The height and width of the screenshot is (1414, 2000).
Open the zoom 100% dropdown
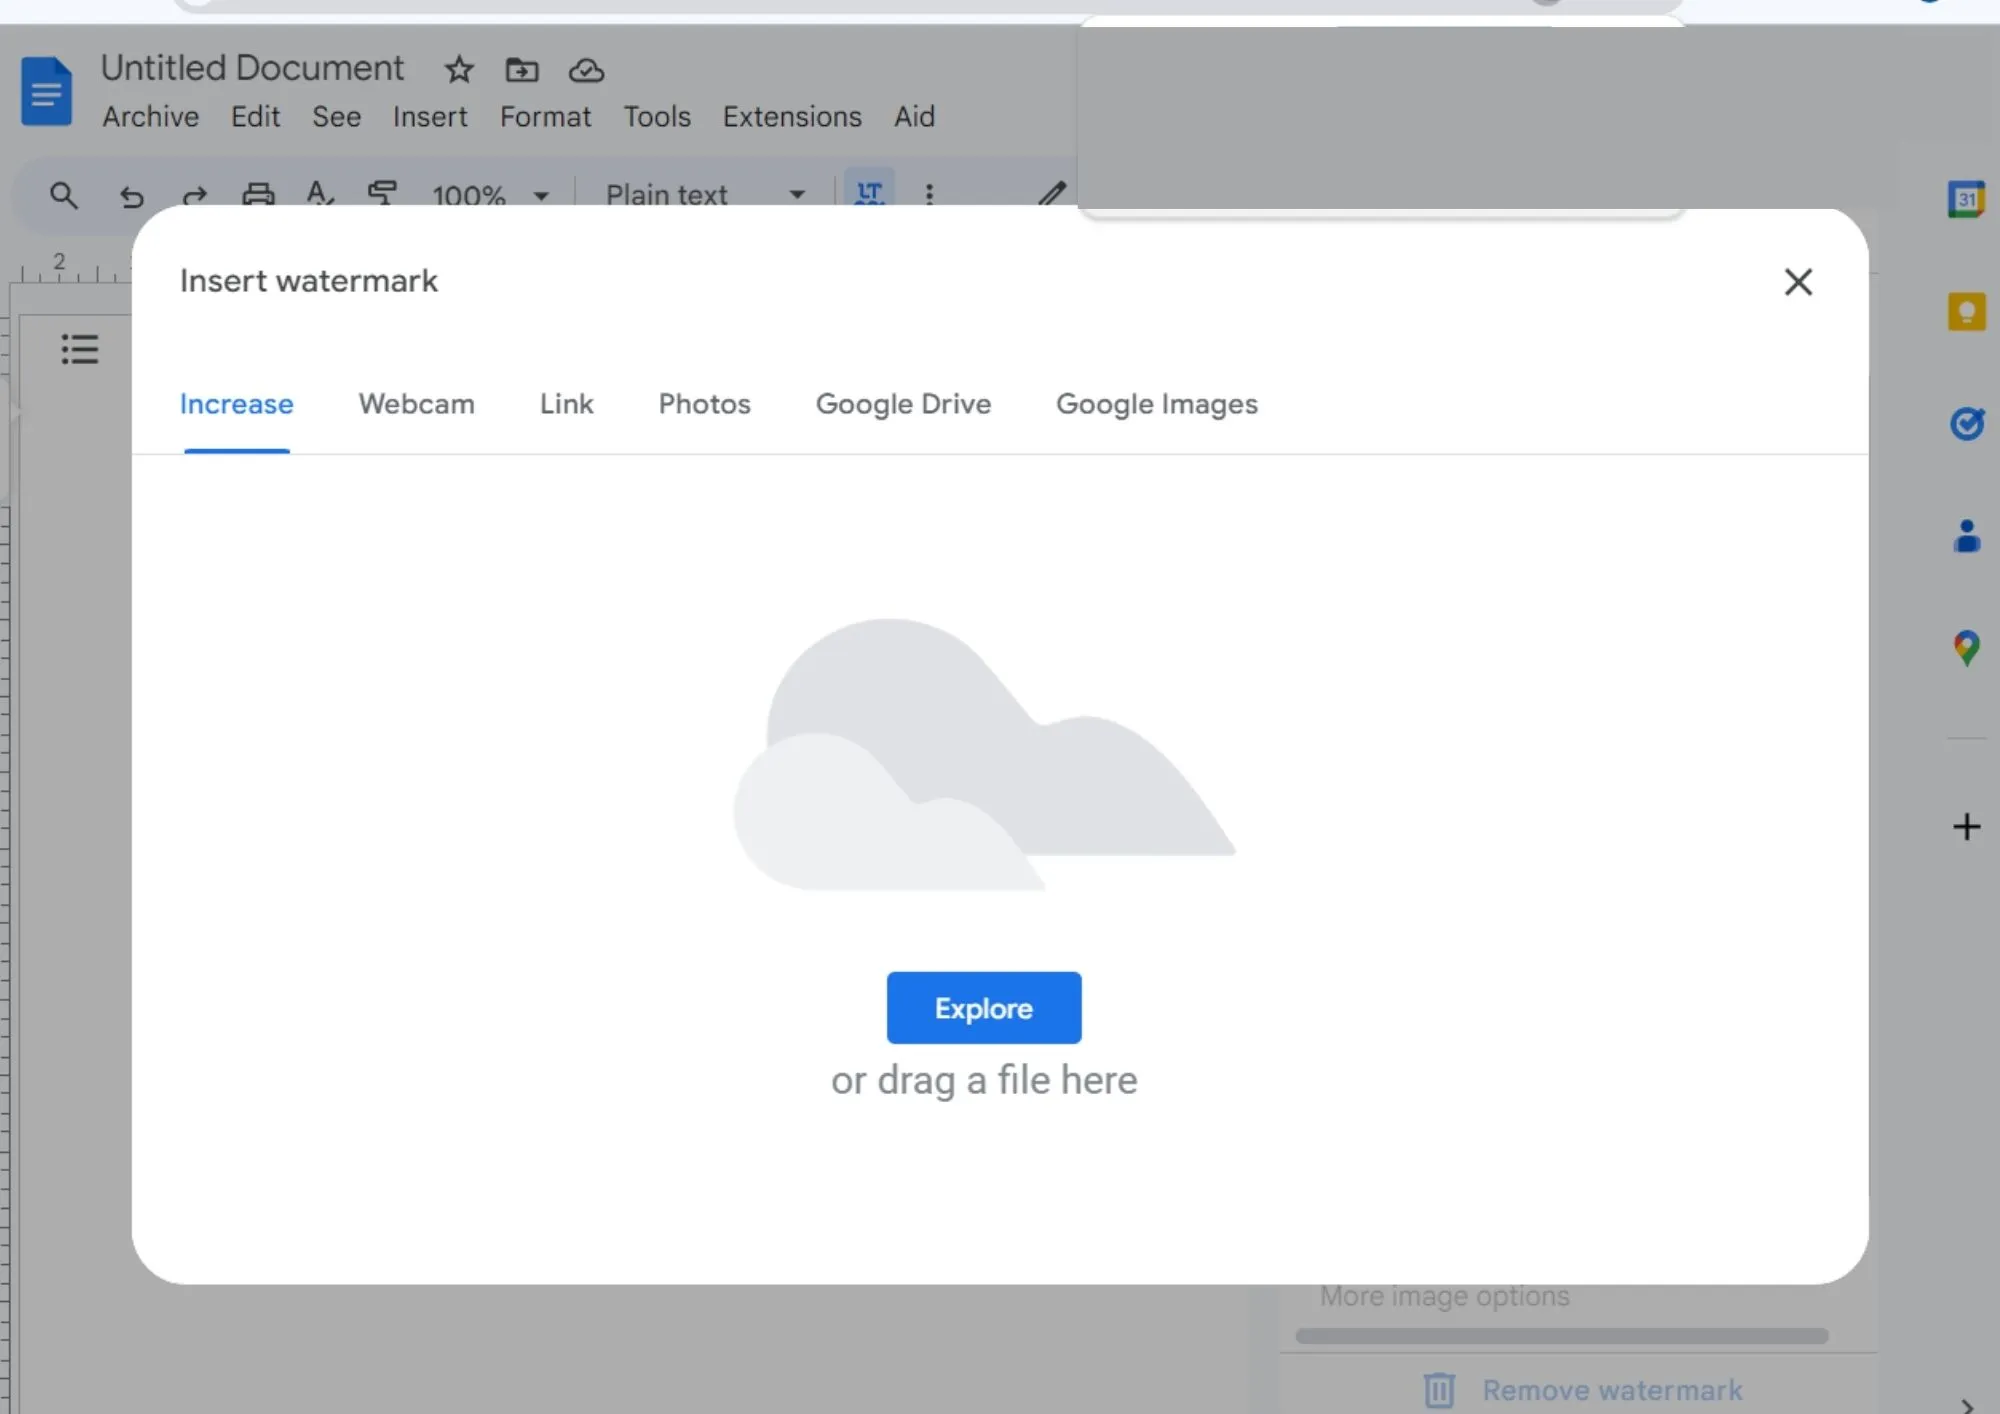point(491,195)
